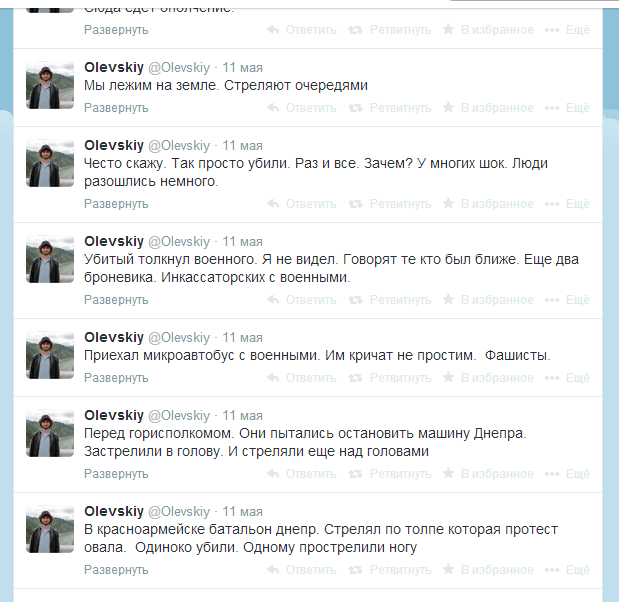This screenshot has width=619, height=602.
Task: Reply to the "Приехал микроавтобус" tweet
Action: pos(302,378)
